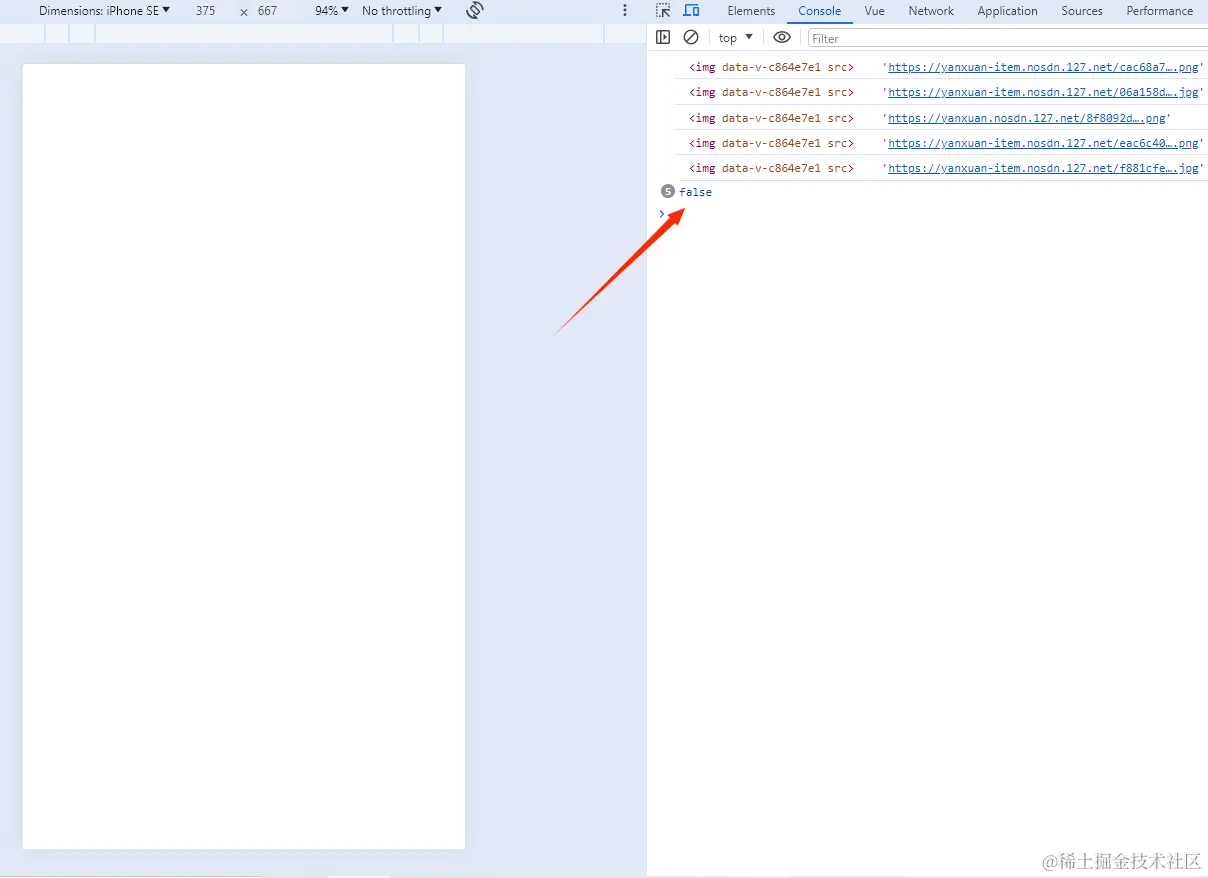Toggle the console sidebar icon
Screen dimensions: 1208x878
pos(662,37)
